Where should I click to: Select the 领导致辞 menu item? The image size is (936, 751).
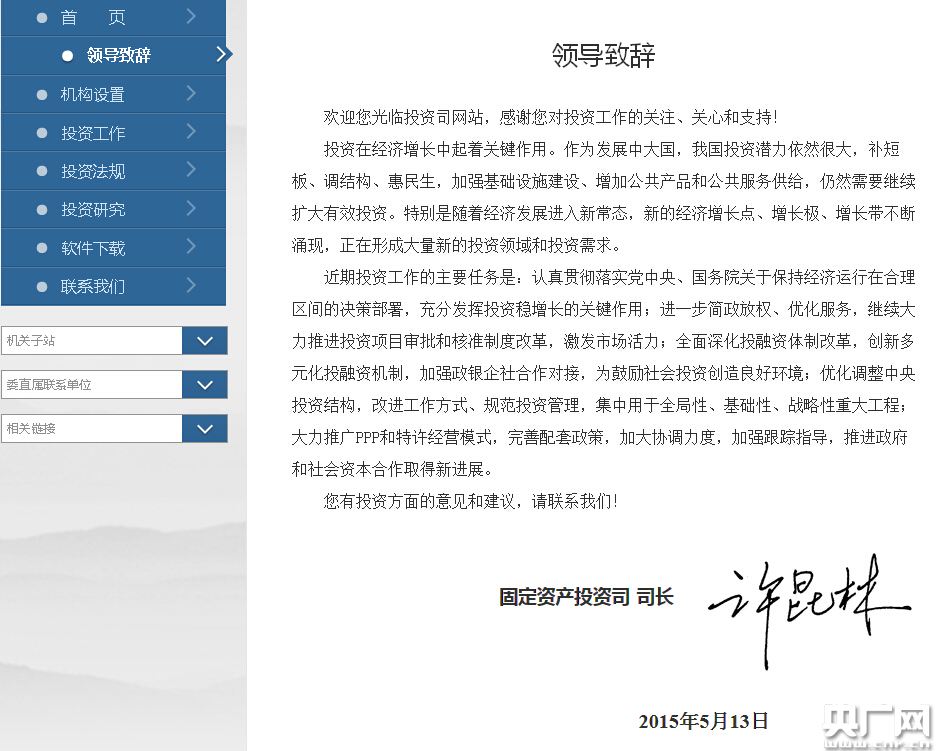(x=118, y=56)
